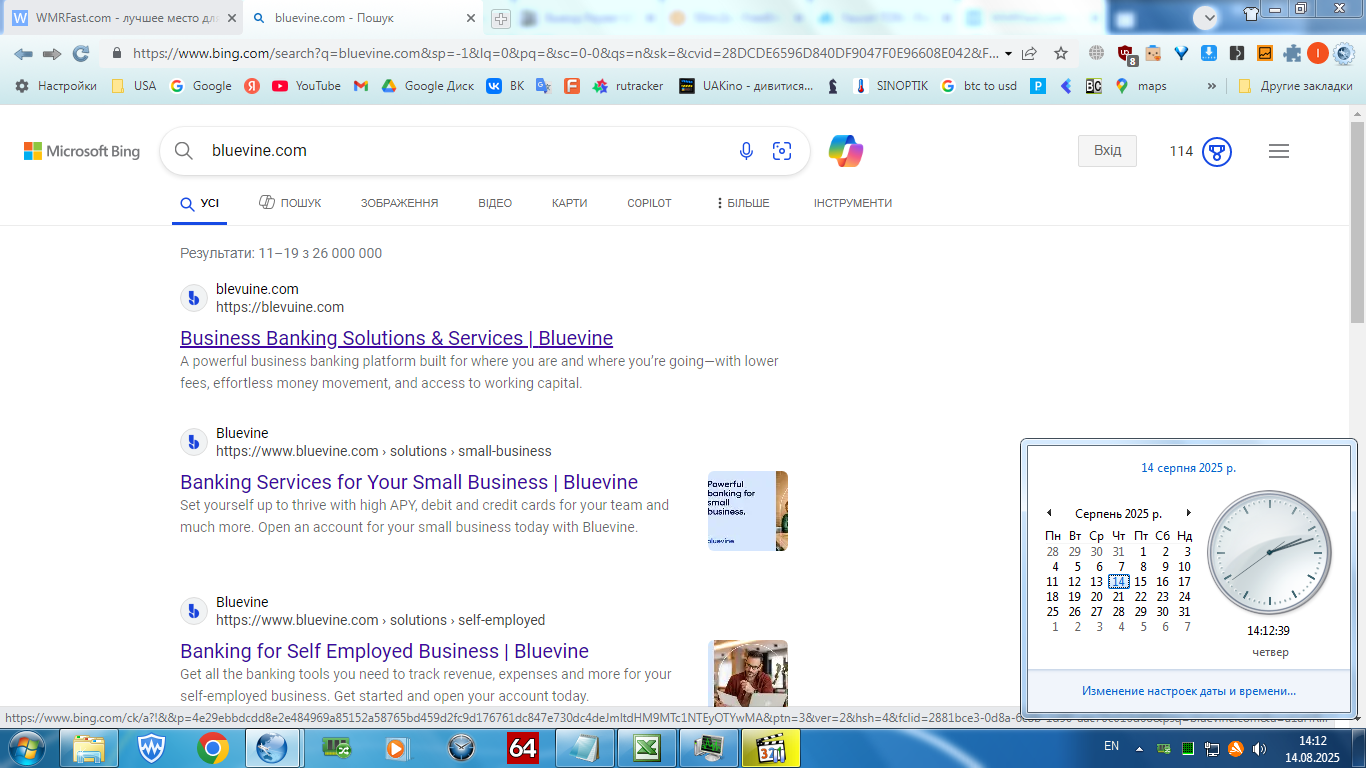Bookmark this page with the star icon
This screenshot has height=768, width=1366.
pos(1061,54)
